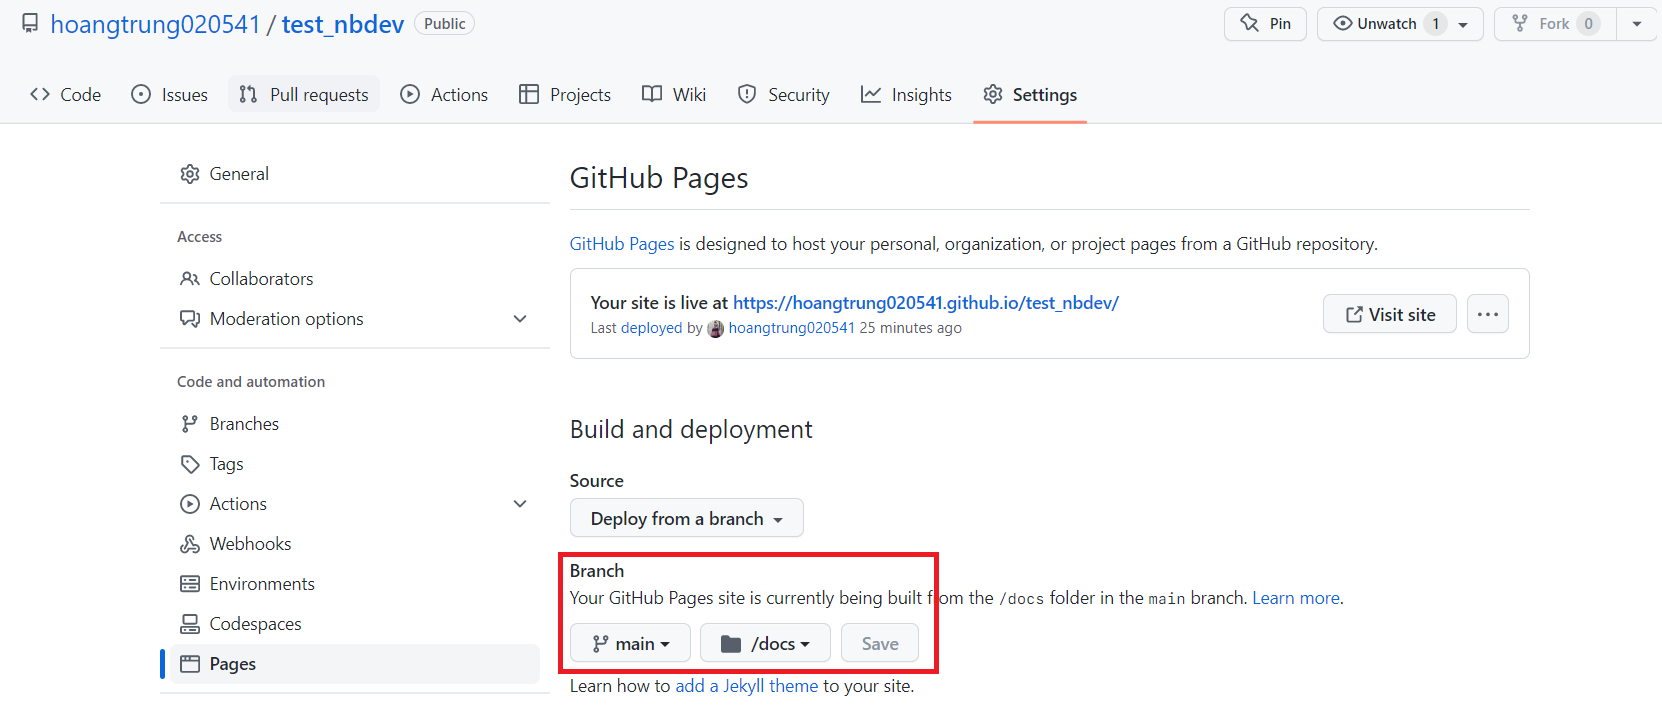Open the Insights tab
1662x711 pixels.
[x=906, y=94]
